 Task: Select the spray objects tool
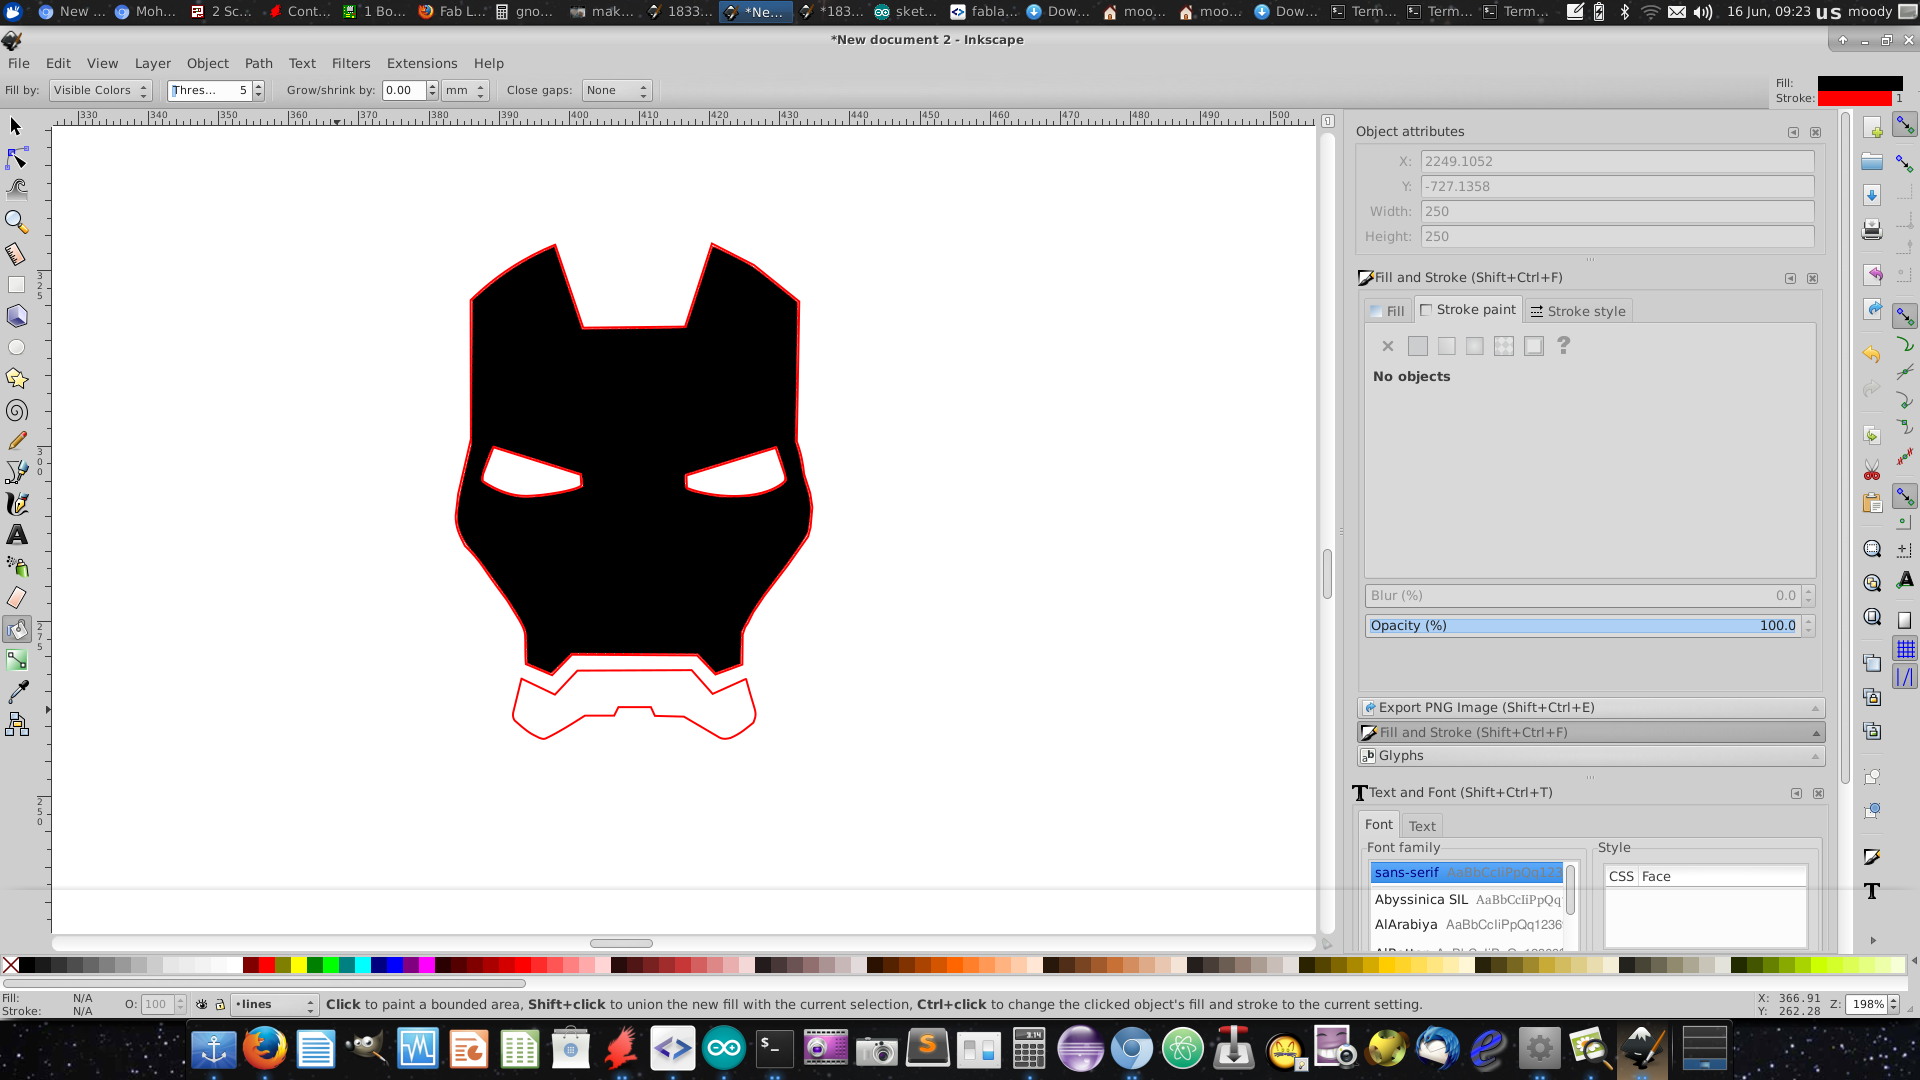click(16, 566)
